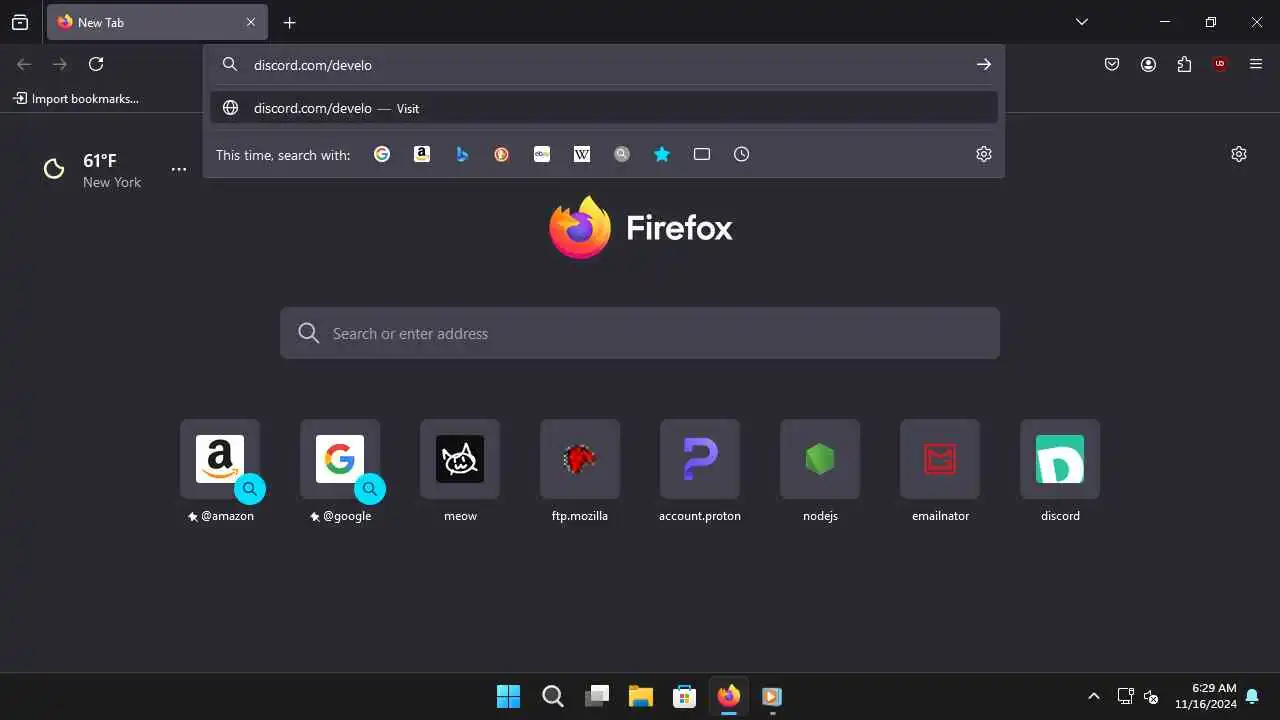Viewport: 1280px width, 720px height.
Task: Personalize new tab with gear icon
Action: click(1239, 154)
